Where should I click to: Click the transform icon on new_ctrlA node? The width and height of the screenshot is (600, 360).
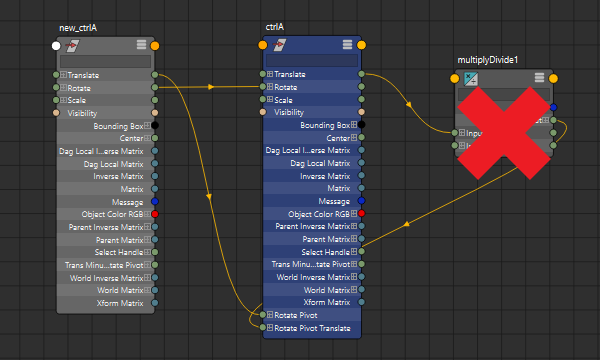72,46
